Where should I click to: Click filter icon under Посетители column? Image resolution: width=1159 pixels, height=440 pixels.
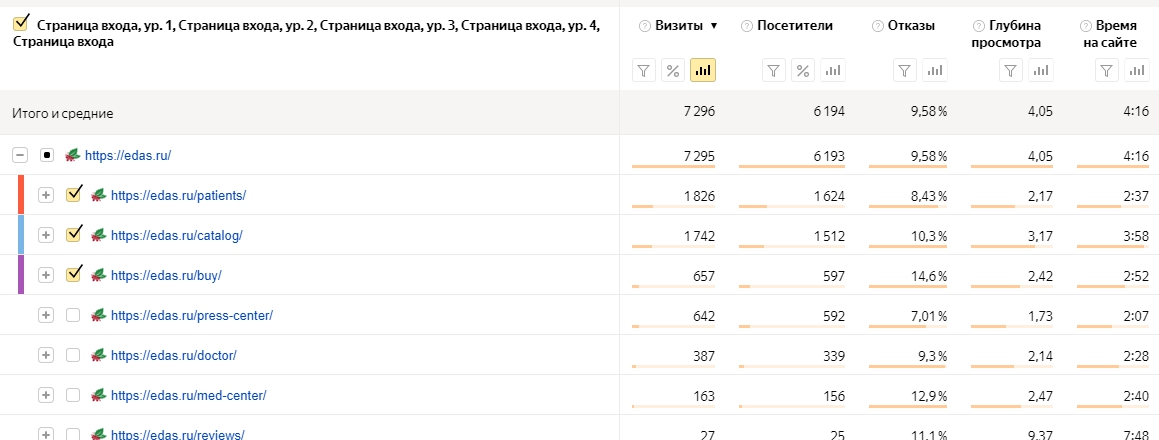click(773, 71)
